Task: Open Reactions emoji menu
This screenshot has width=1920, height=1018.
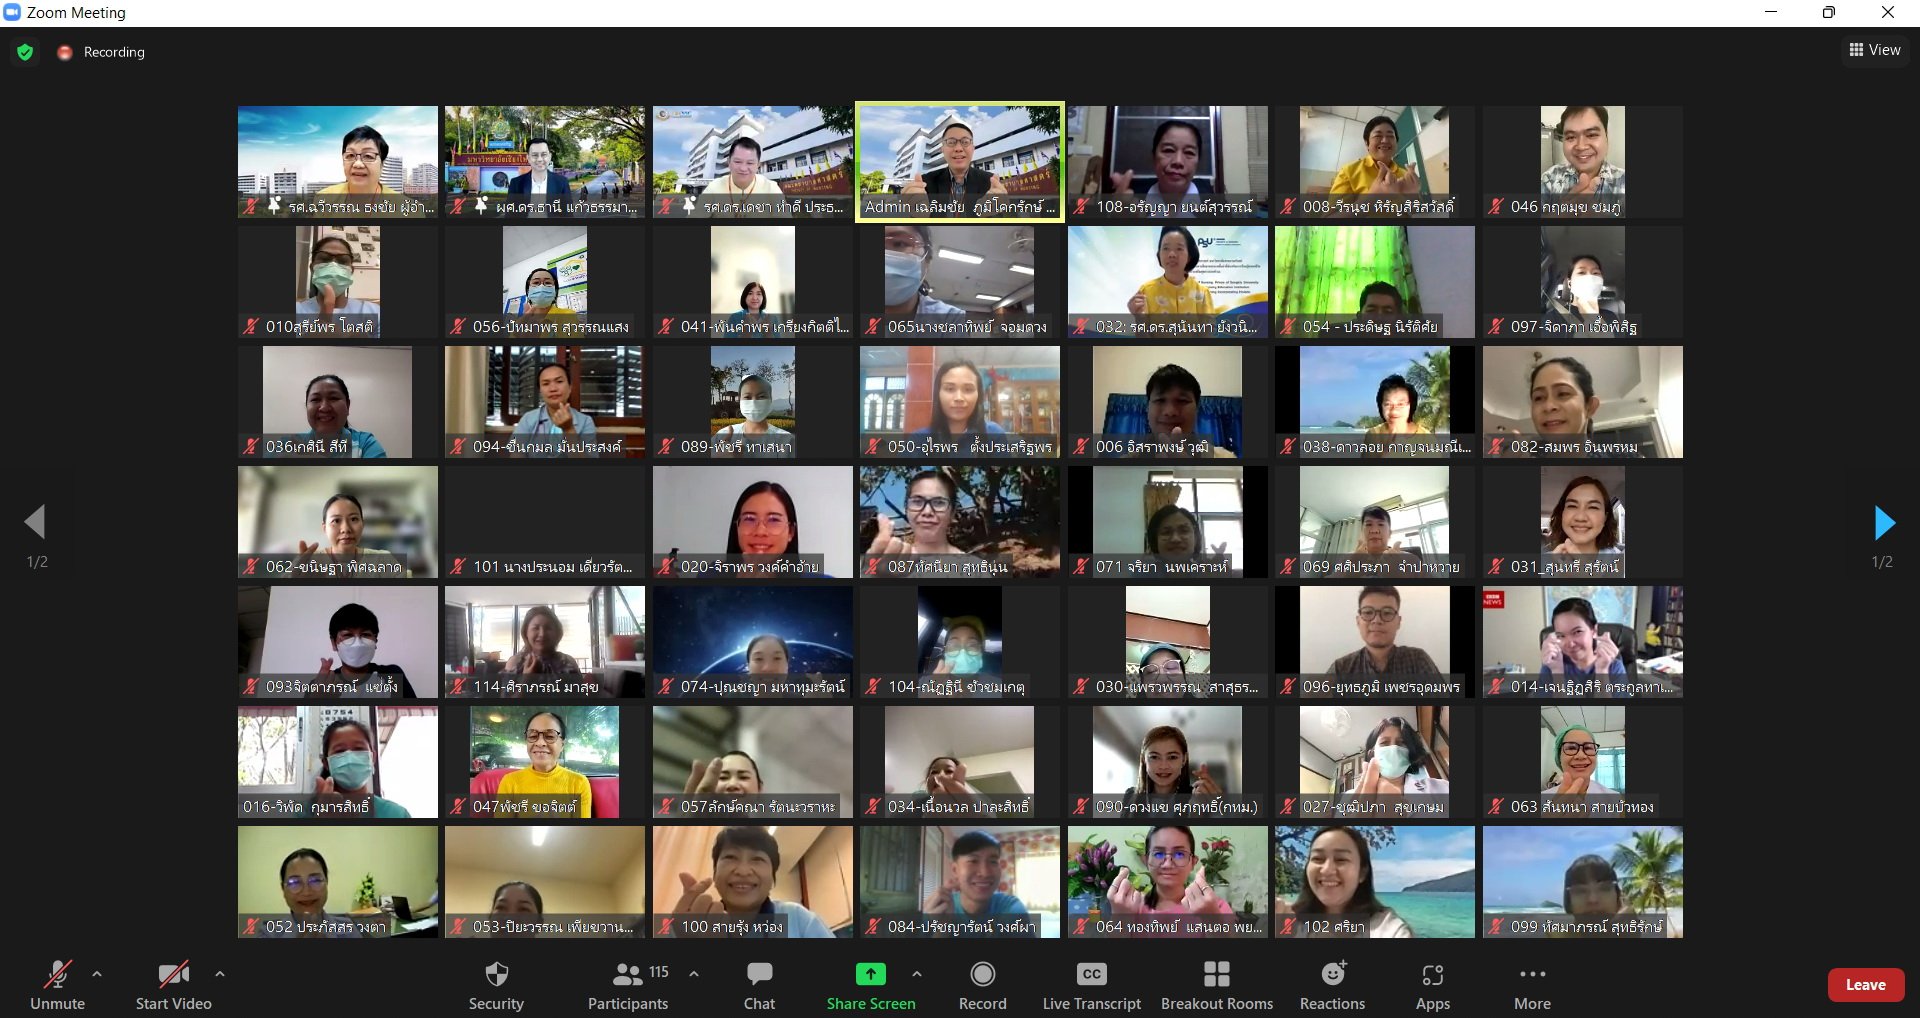Action: [x=1333, y=985]
